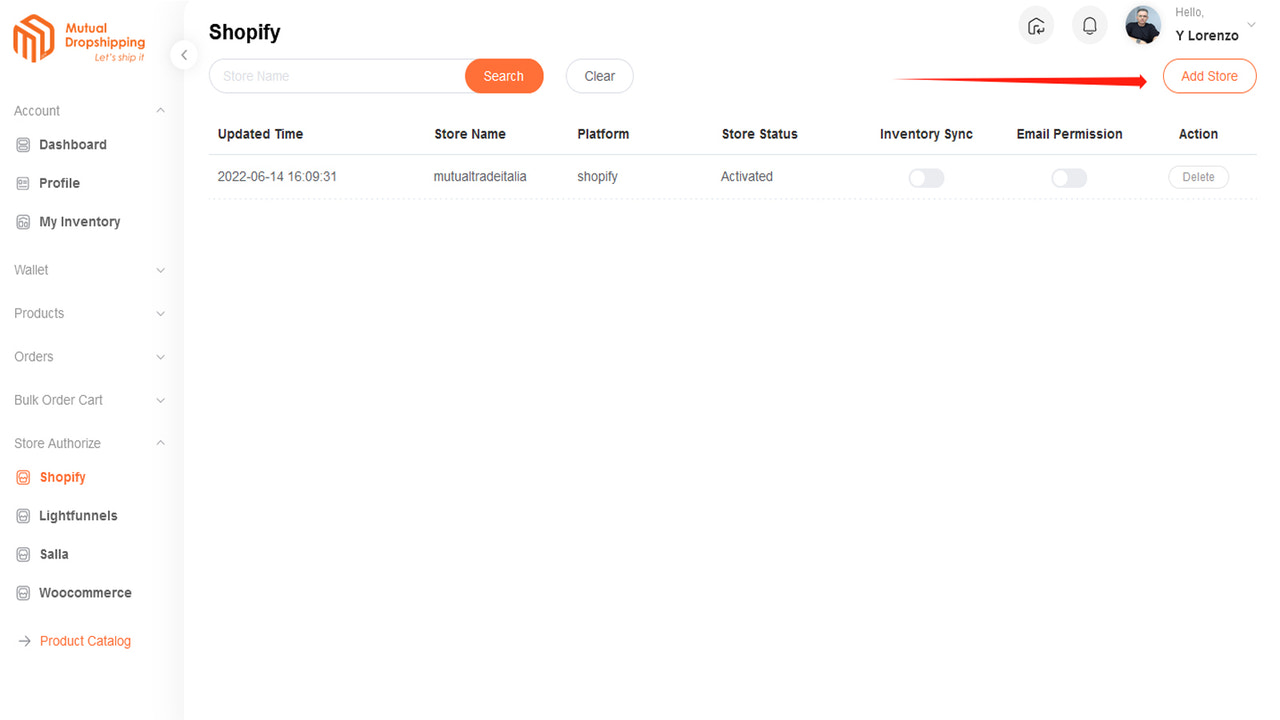Click the Mutual Dropshipping logo

[x=78, y=38]
